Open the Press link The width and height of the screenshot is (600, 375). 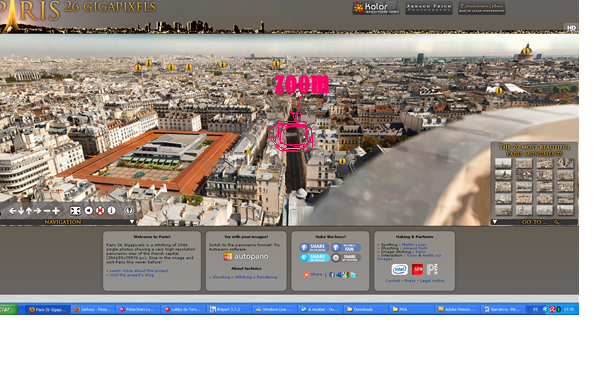point(410,280)
